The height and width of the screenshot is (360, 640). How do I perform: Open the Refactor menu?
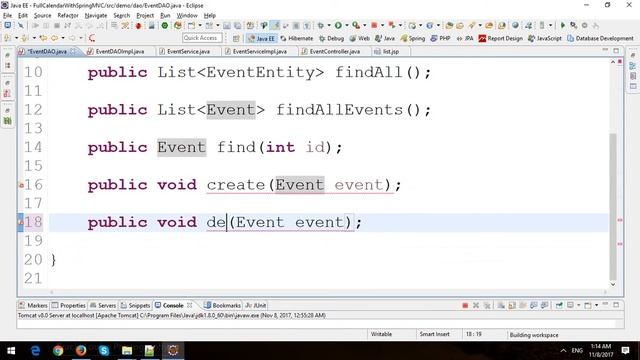tap(68, 16)
